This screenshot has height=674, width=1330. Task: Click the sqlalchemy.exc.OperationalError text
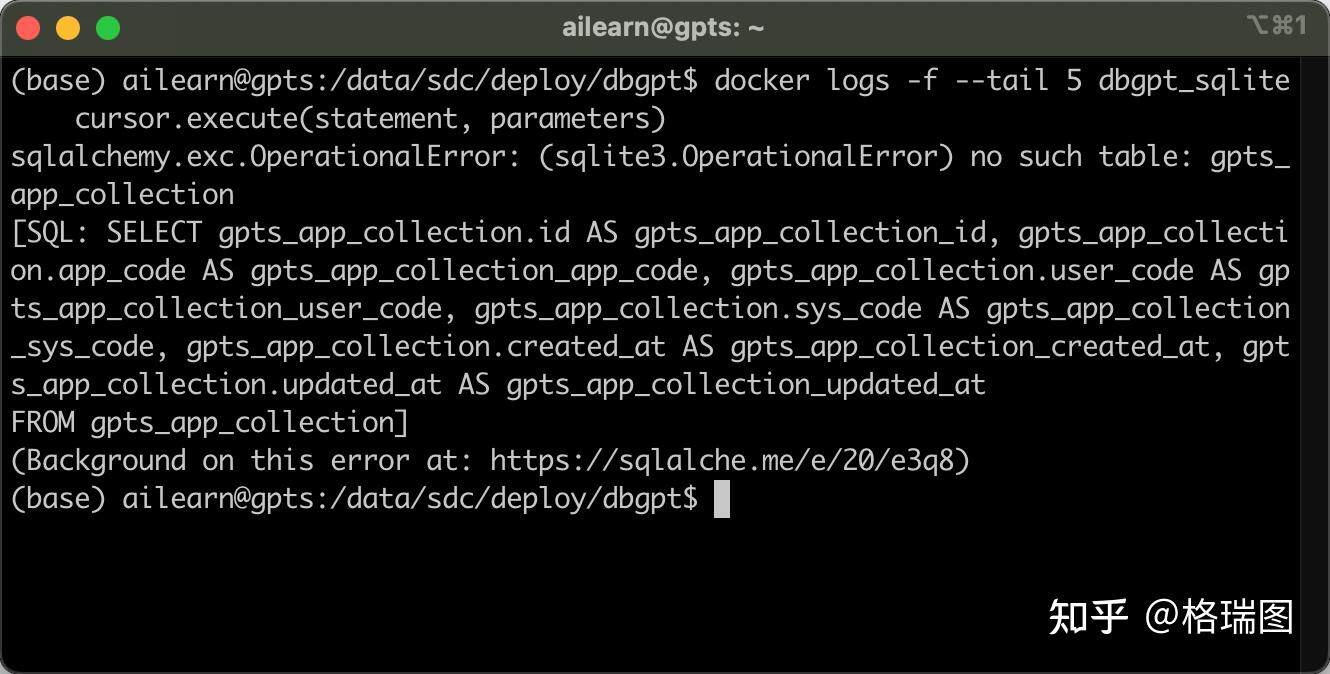pyautogui.click(x=266, y=156)
